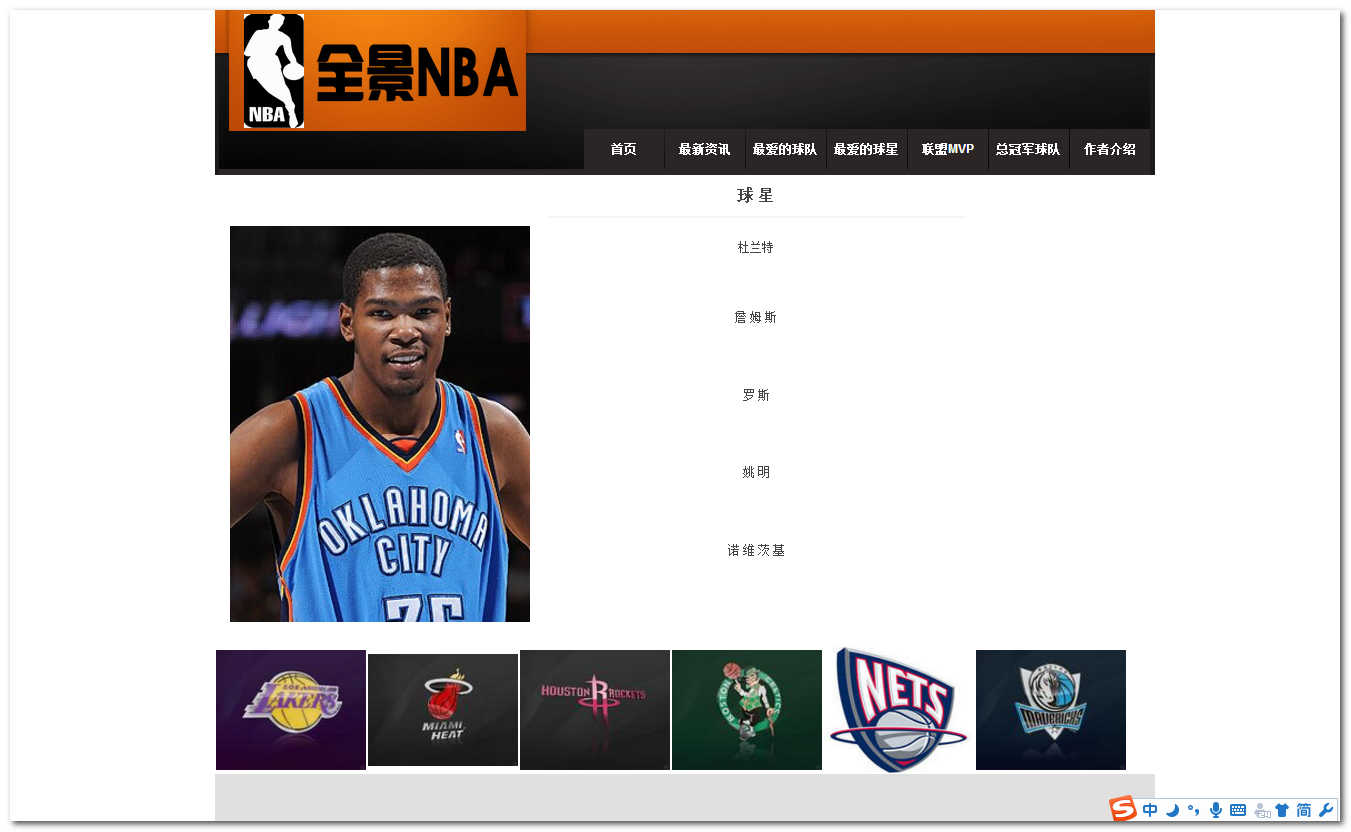Toggle simplified Chinese 简 icon
The height and width of the screenshot is (832, 1351).
(1304, 810)
